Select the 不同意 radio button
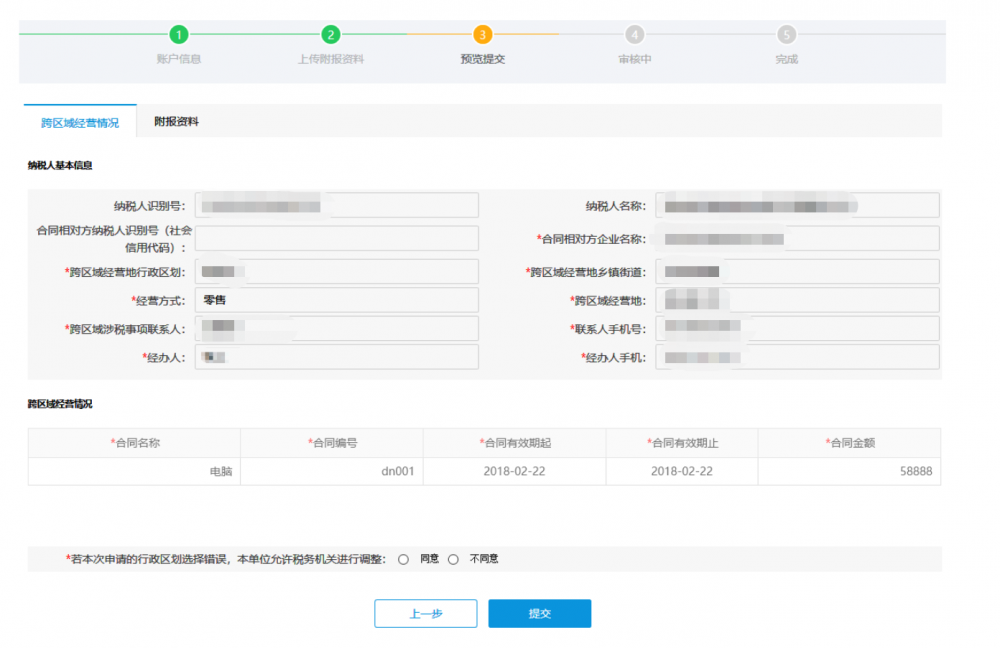This screenshot has width=1000, height=648. pyautogui.click(x=453, y=559)
